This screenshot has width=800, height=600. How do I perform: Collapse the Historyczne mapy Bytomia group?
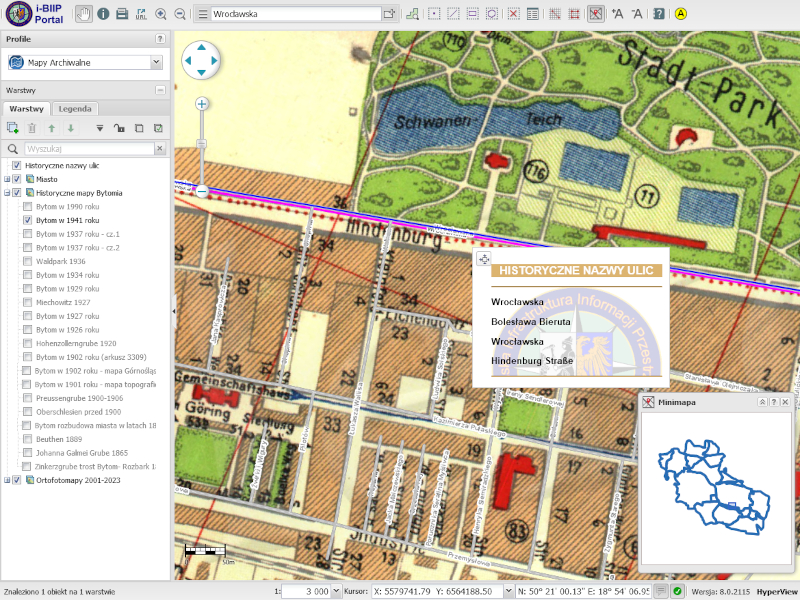pos(7,193)
